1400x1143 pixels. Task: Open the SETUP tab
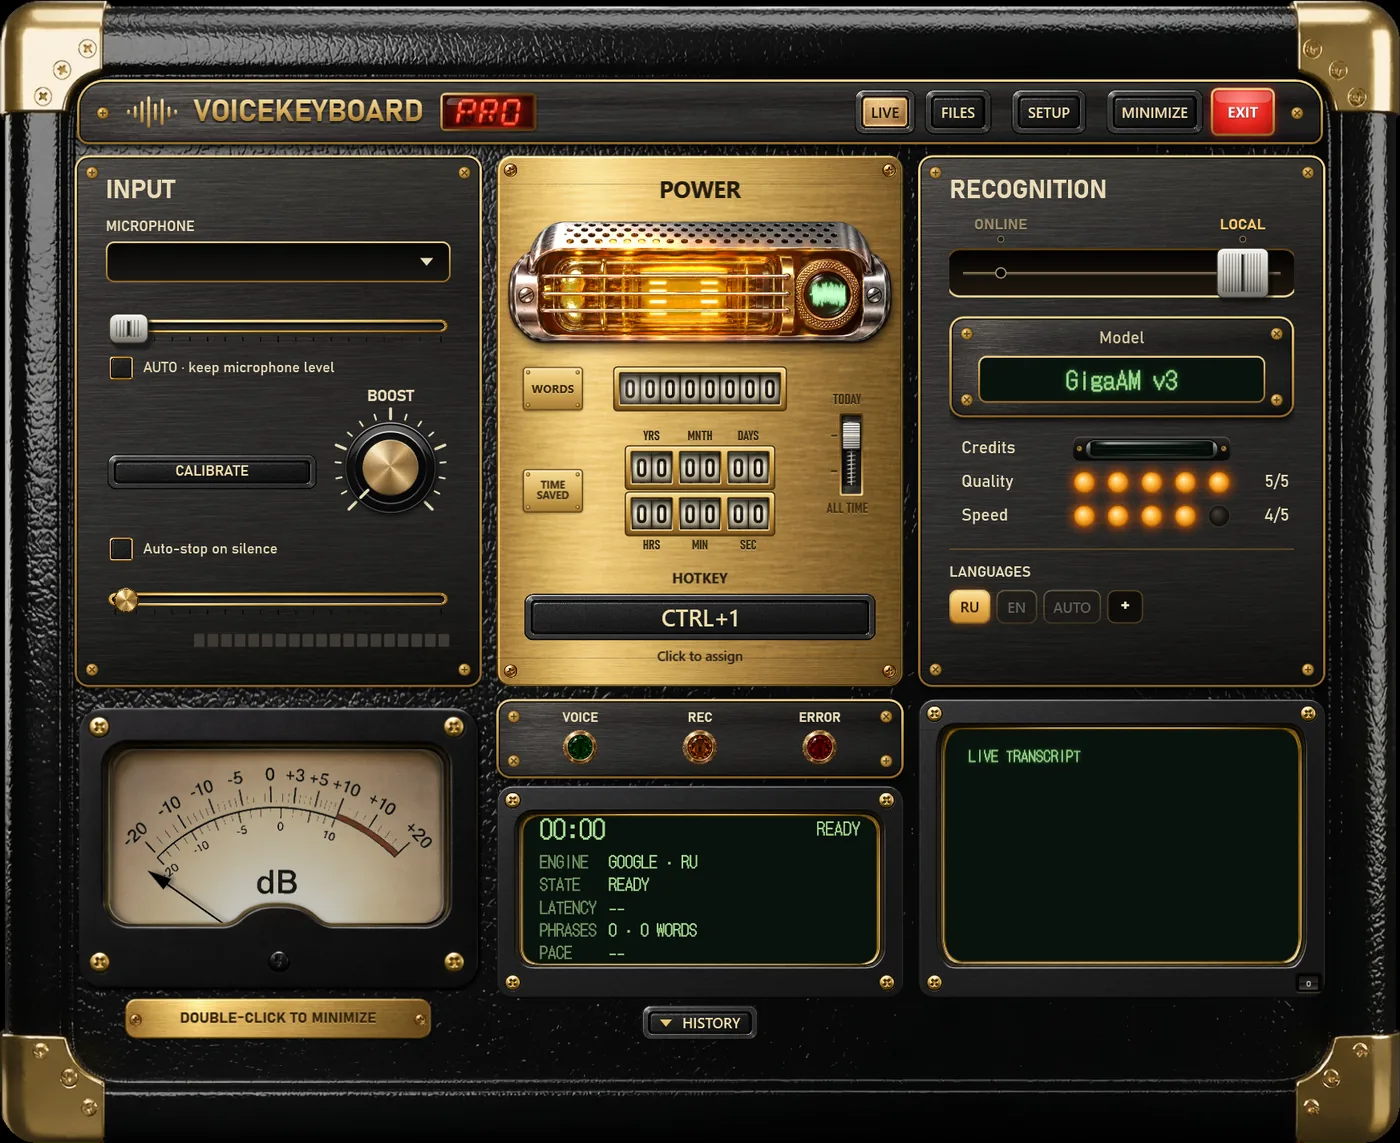[x=1048, y=112]
